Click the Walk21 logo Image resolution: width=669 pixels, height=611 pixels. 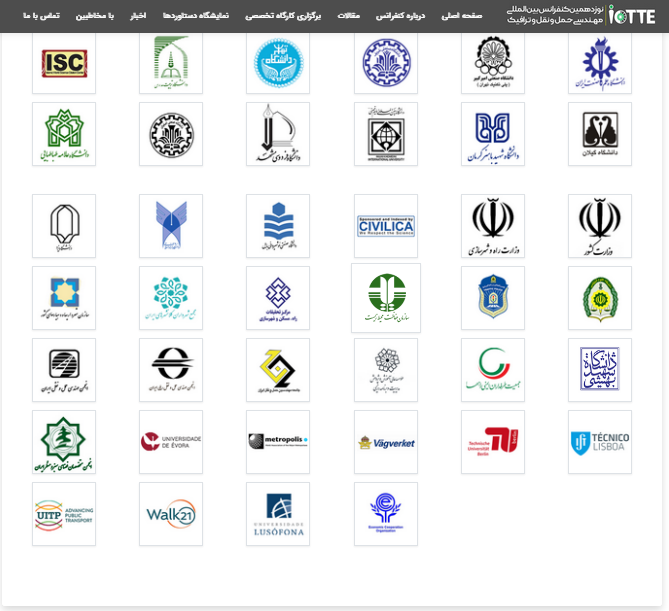(x=171, y=515)
